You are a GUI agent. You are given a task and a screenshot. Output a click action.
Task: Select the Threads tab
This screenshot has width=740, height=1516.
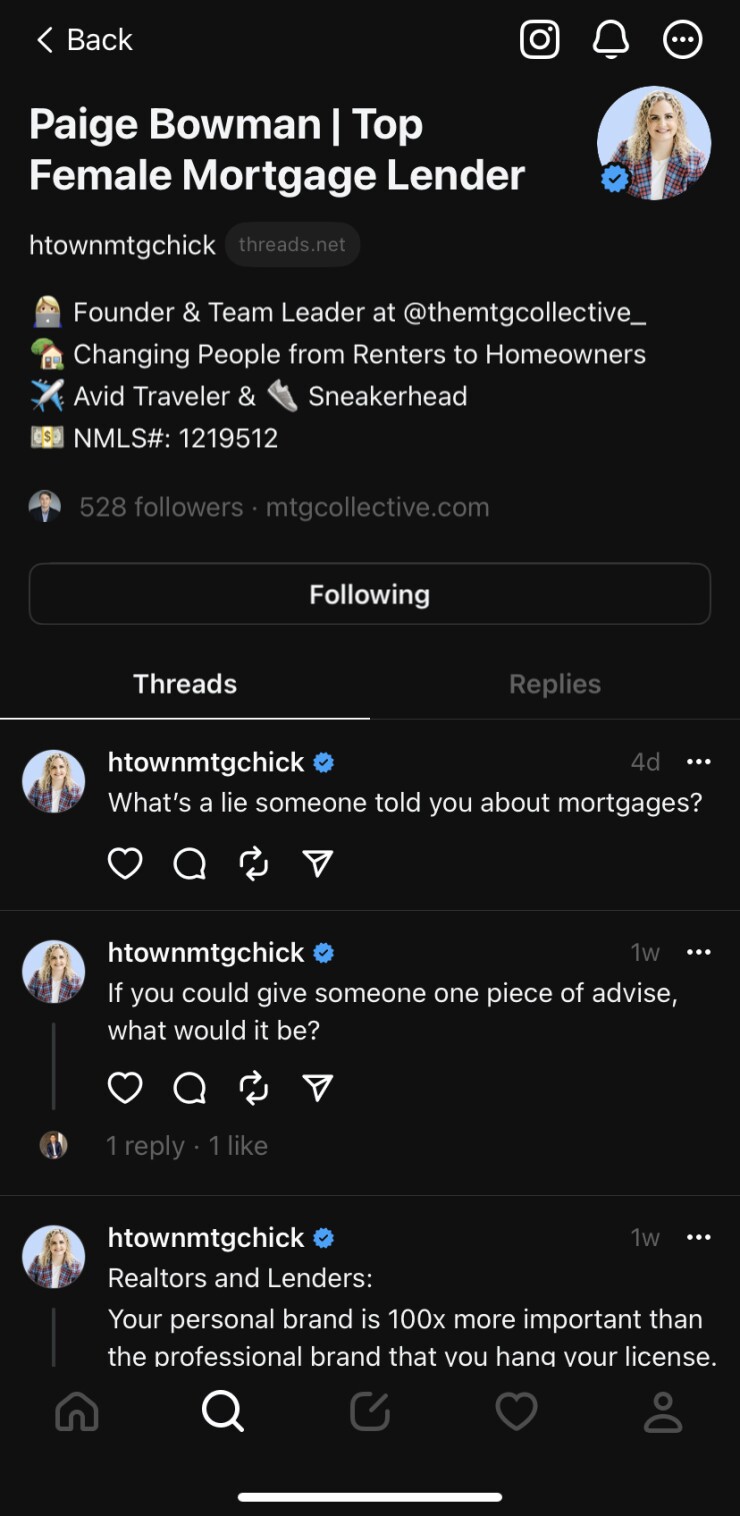[x=185, y=684]
